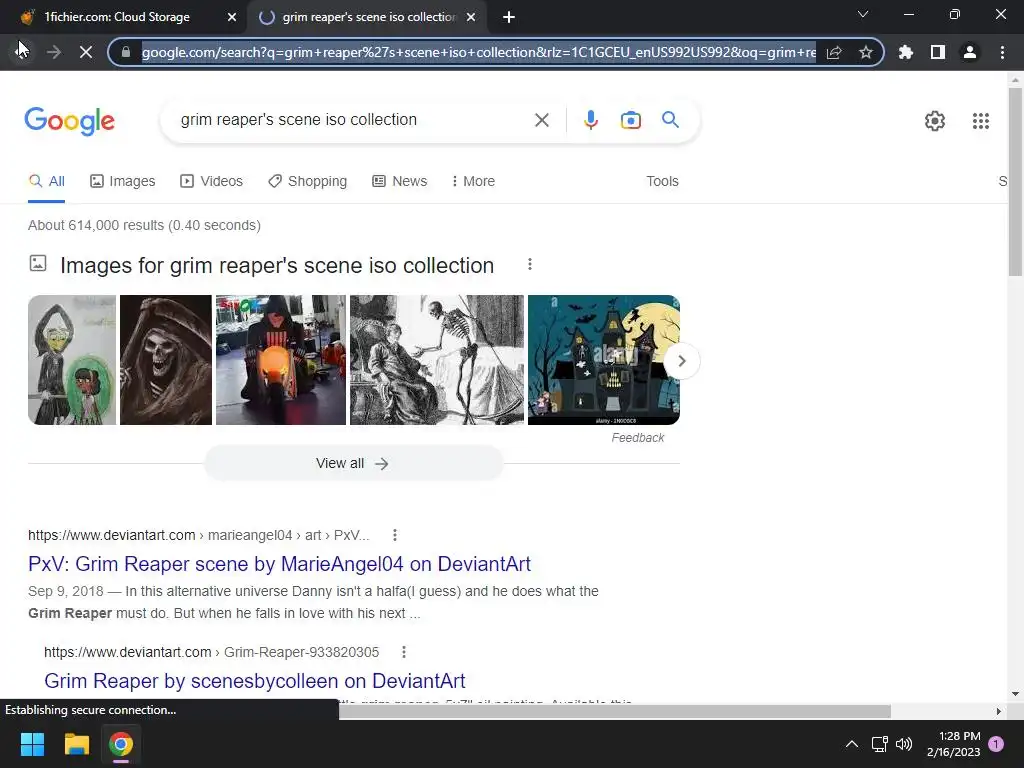Stop loading the page
The width and height of the screenshot is (1024, 768).
pyautogui.click(x=86, y=52)
